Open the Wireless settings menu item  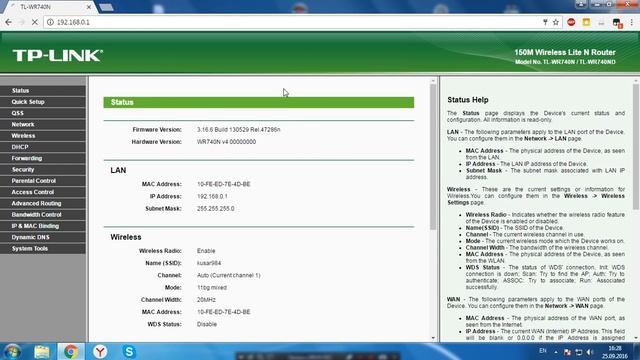pos(43,136)
